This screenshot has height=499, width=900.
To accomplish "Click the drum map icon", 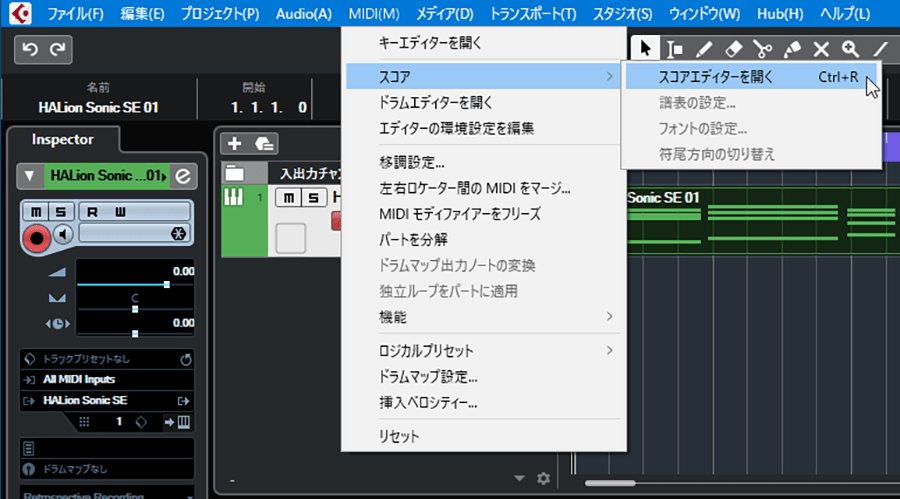I will pyautogui.click(x=29, y=469).
